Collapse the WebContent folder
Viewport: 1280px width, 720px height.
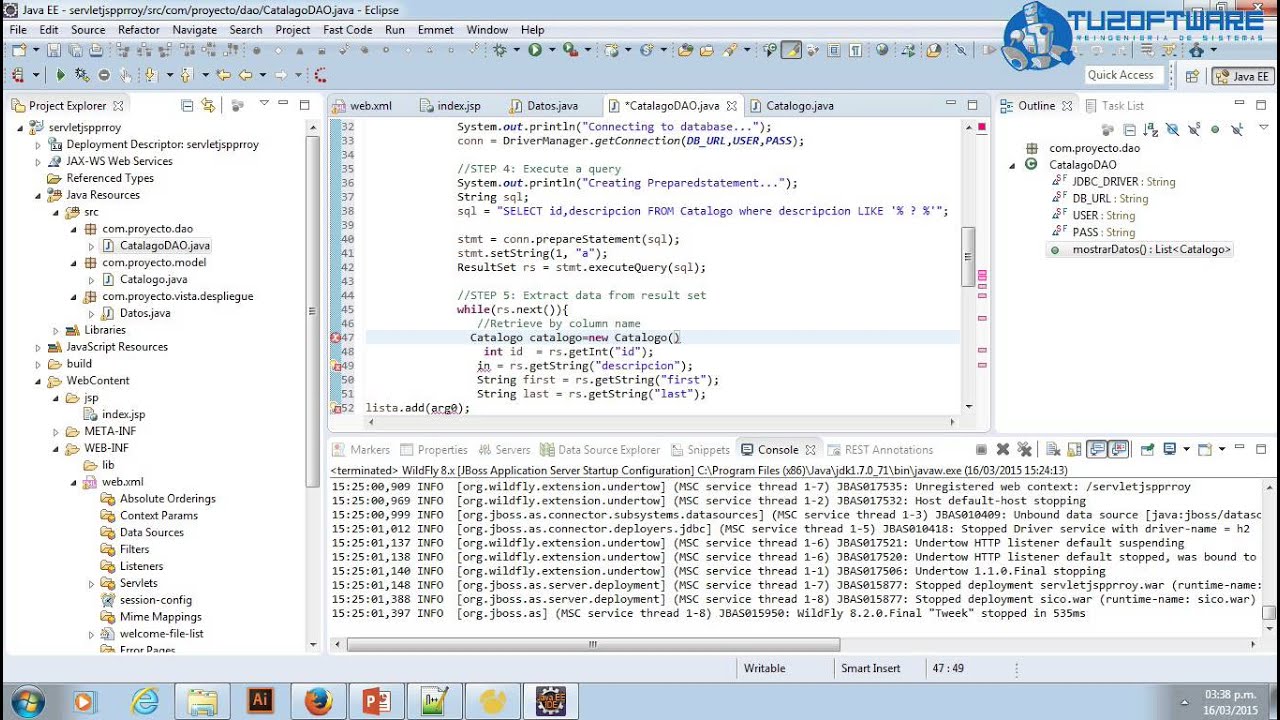[x=39, y=381]
